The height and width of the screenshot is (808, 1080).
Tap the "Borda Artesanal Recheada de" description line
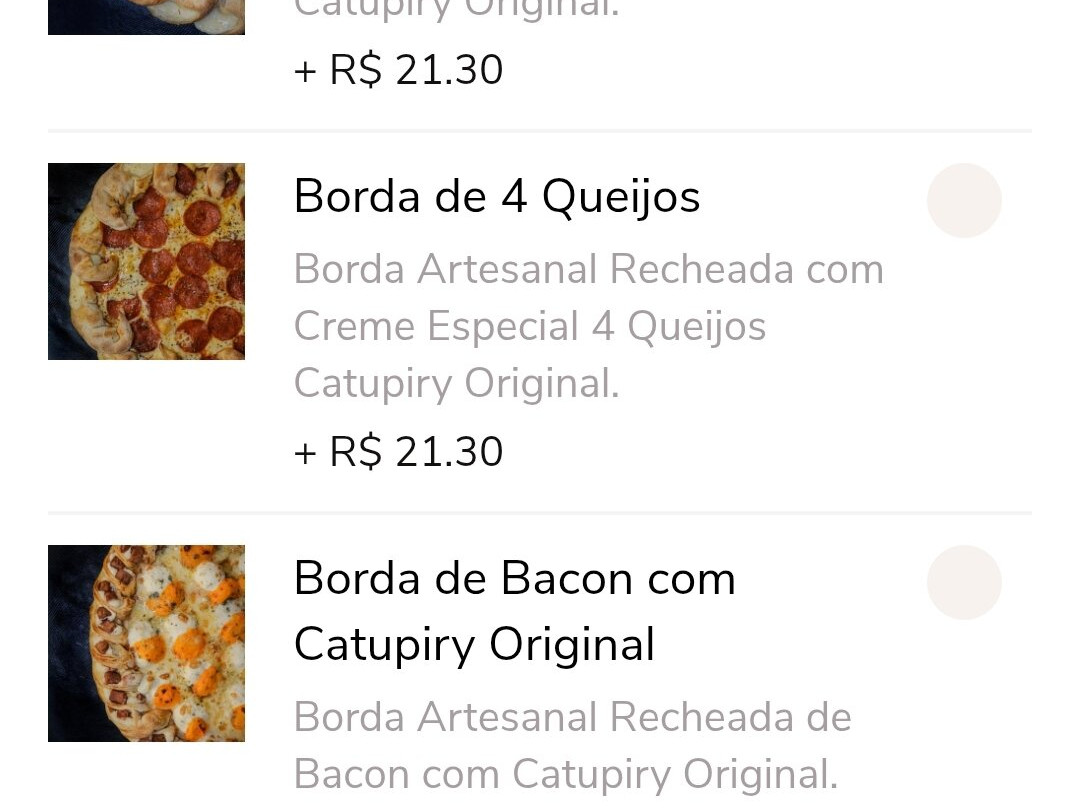(x=572, y=717)
